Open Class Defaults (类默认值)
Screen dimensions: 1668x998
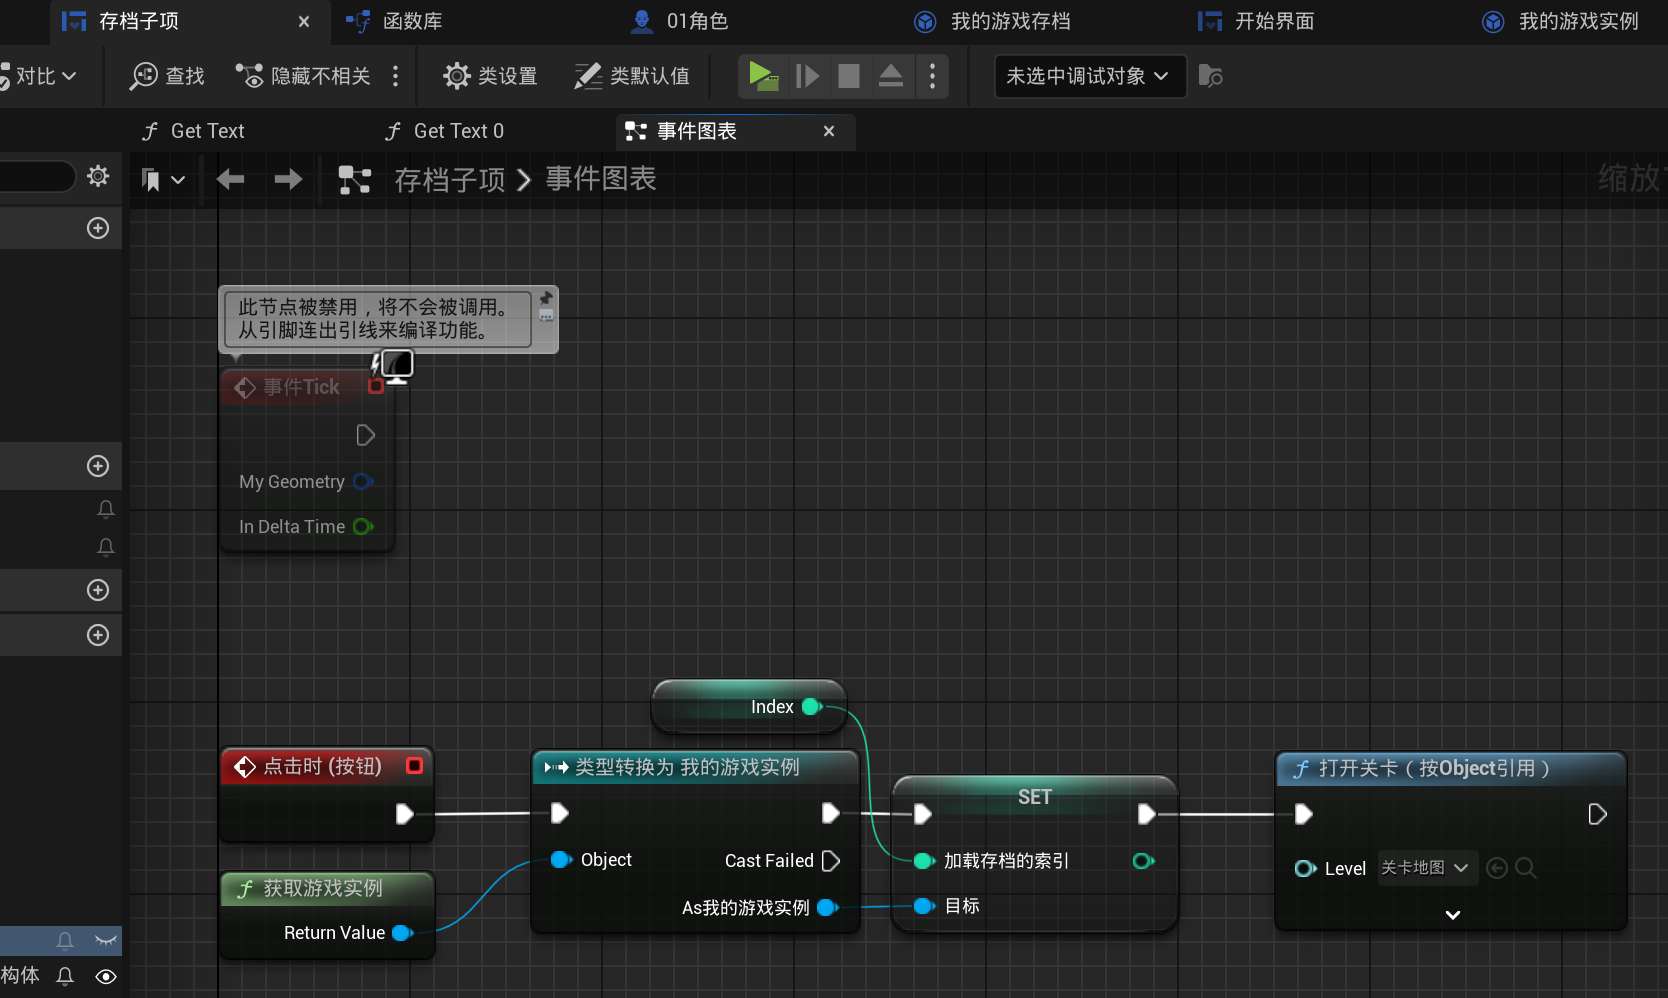(631, 76)
